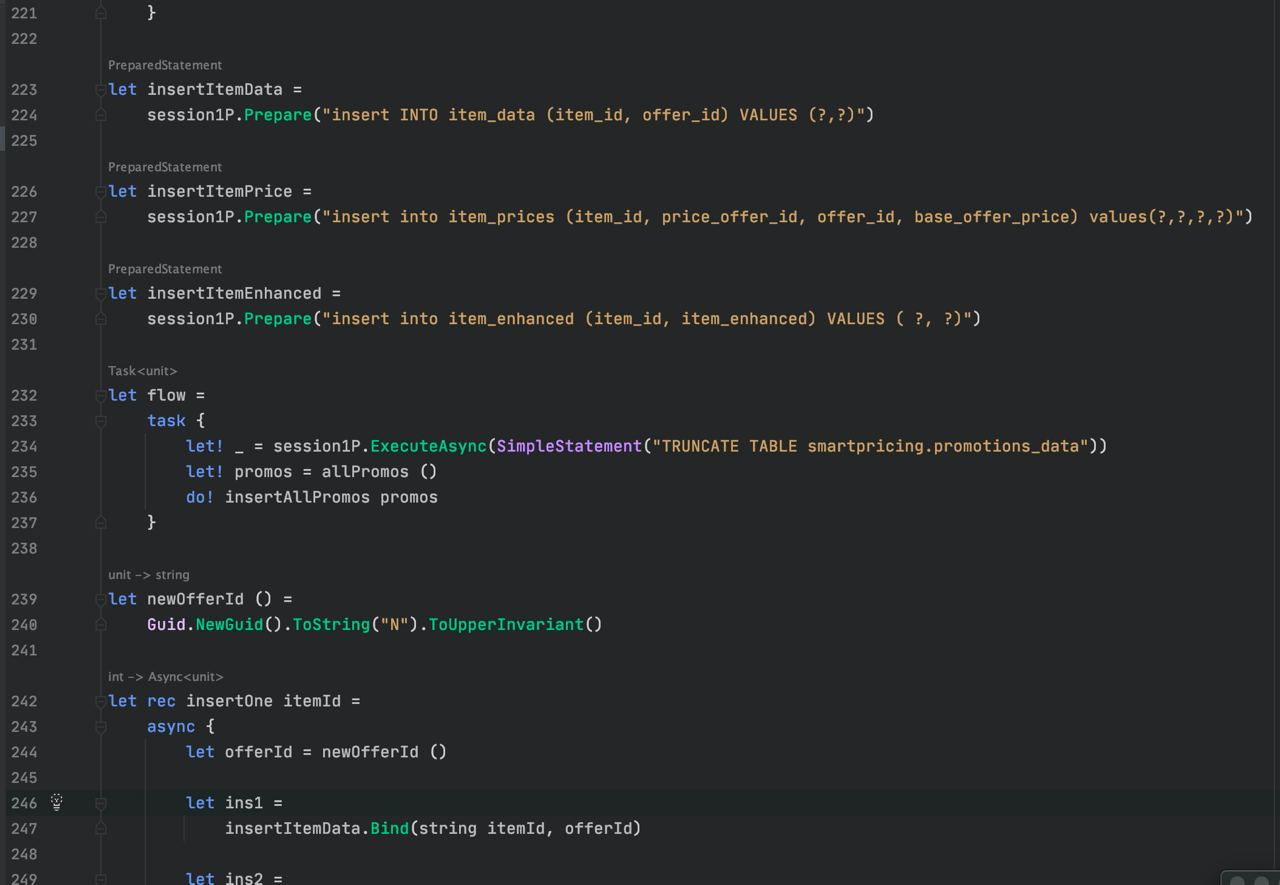Click the NewGuid method call
This screenshot has width=1280, height=885.
(x=229, y=625)
